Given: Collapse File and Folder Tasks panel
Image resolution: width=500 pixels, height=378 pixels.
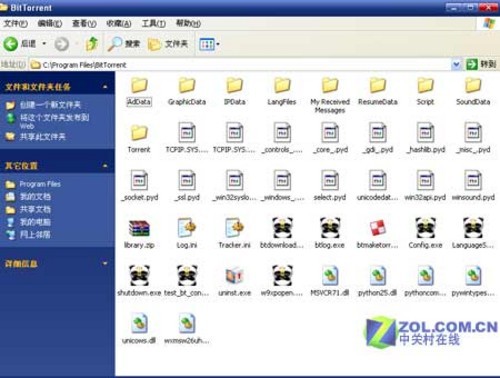Looking at the screenshot, I should pyautogui.click(x=105, y=87).
